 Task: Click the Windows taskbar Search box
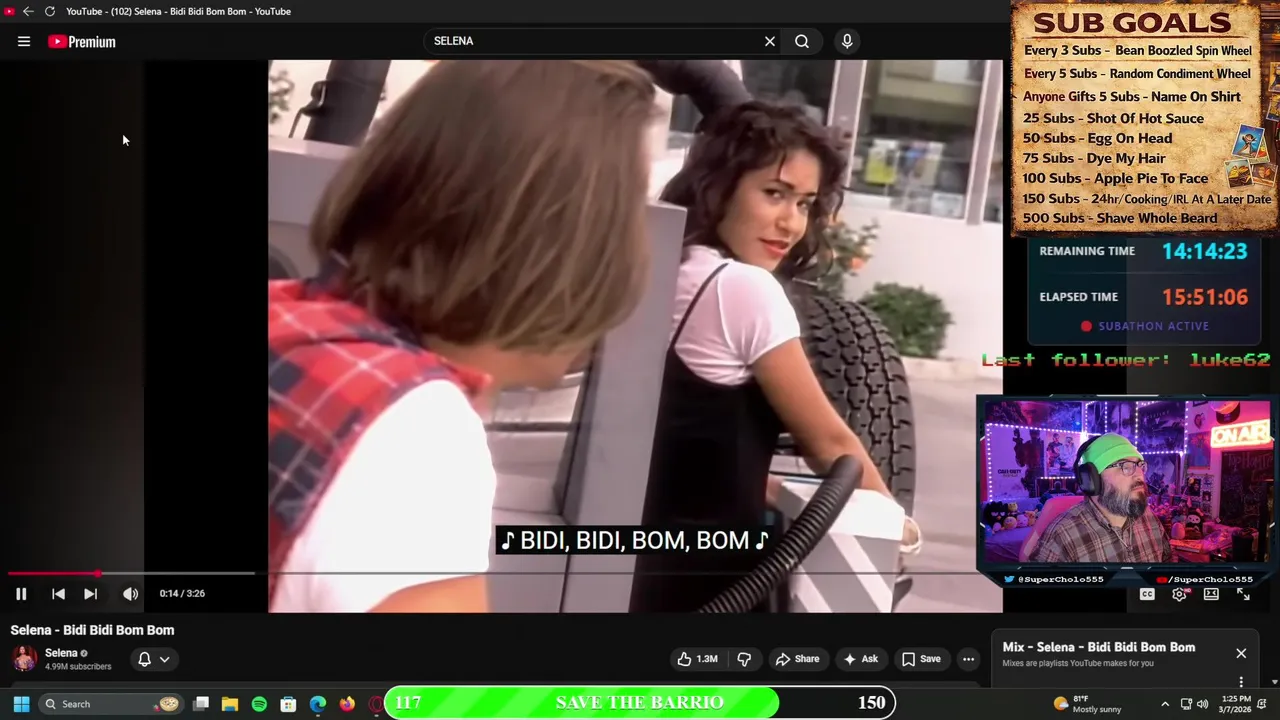(111, 704)
